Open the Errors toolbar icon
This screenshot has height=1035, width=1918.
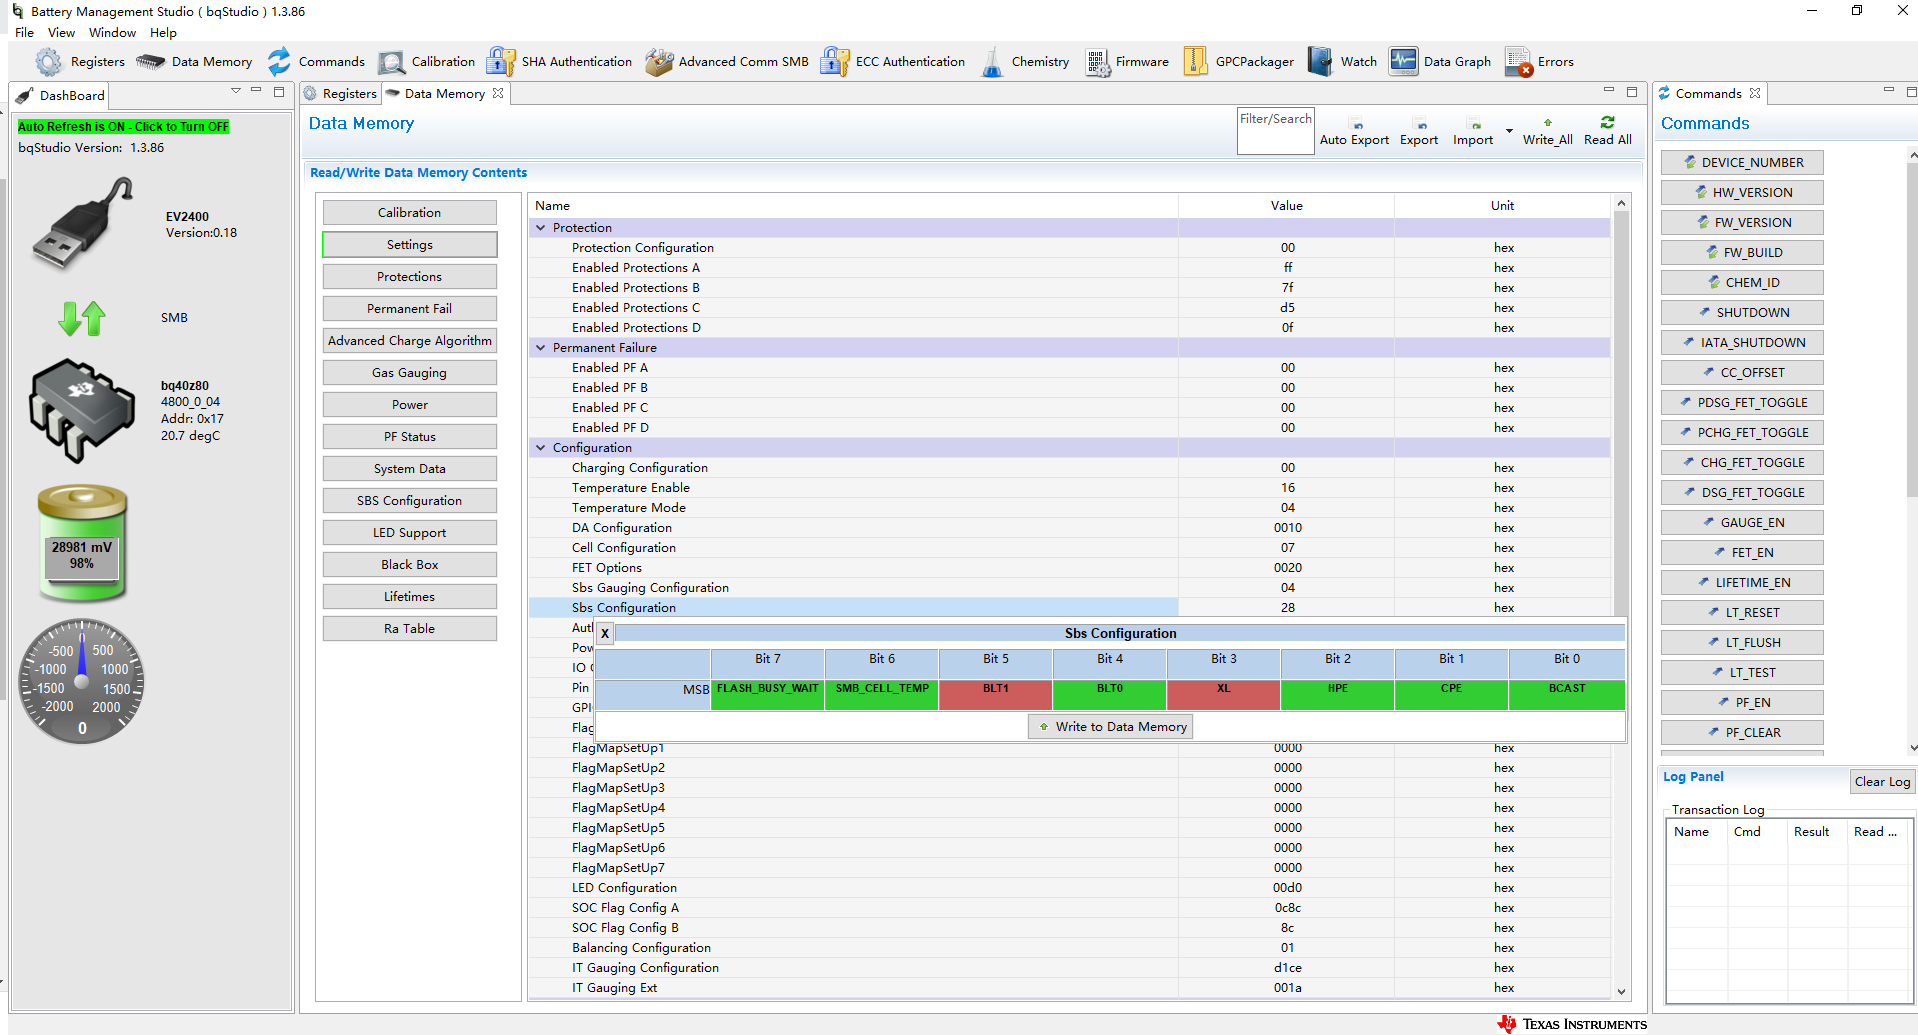1519,62
